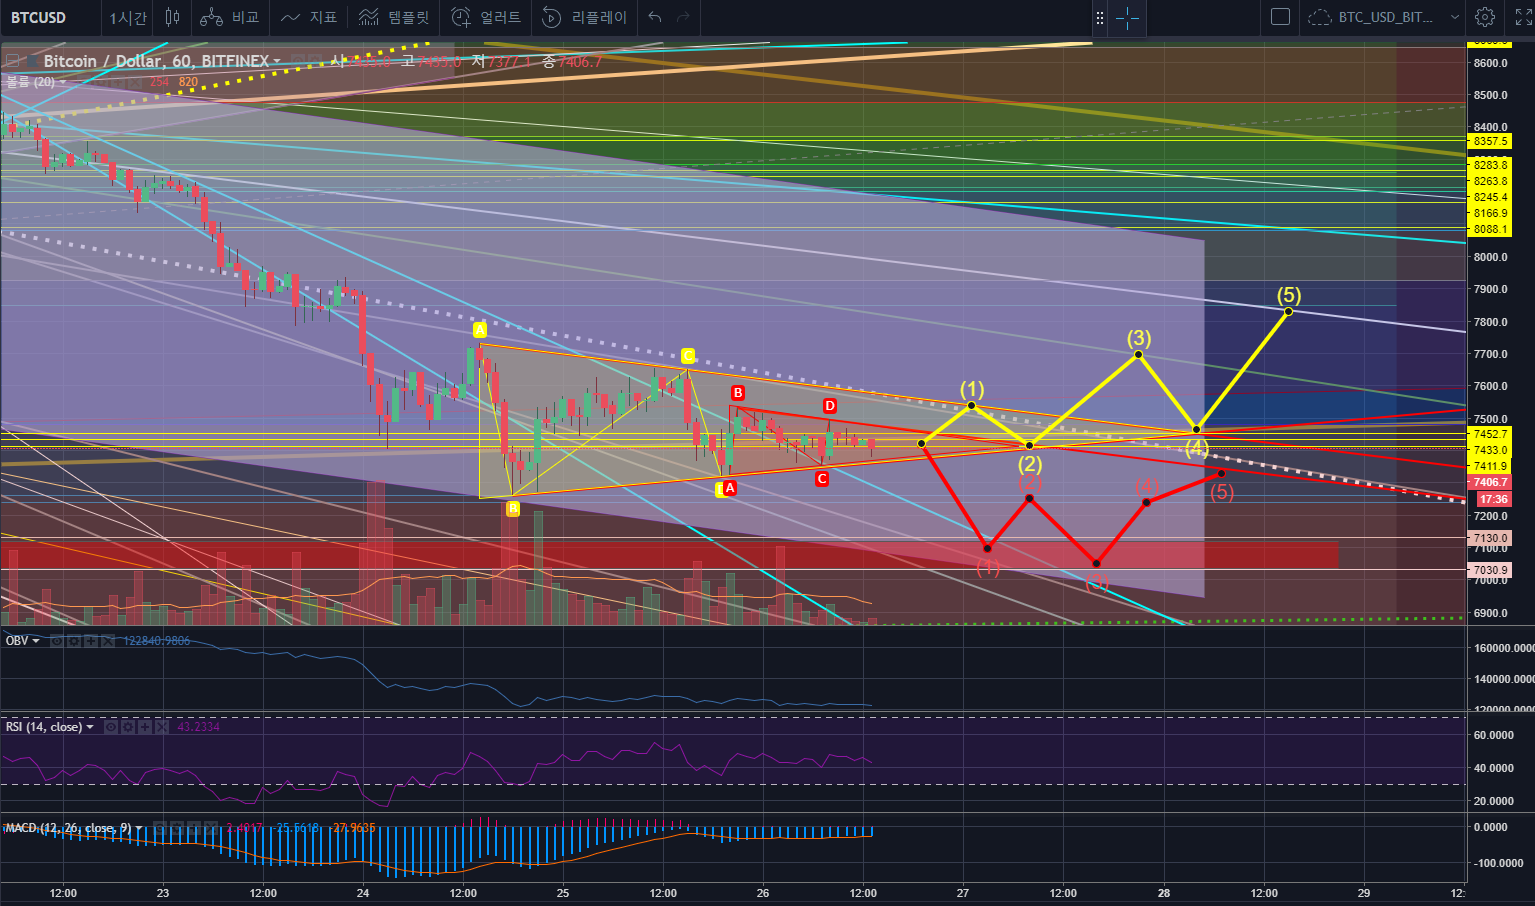Toggle MACD indicator visibility eye
Screen dimensions: 1535x906
158,828
